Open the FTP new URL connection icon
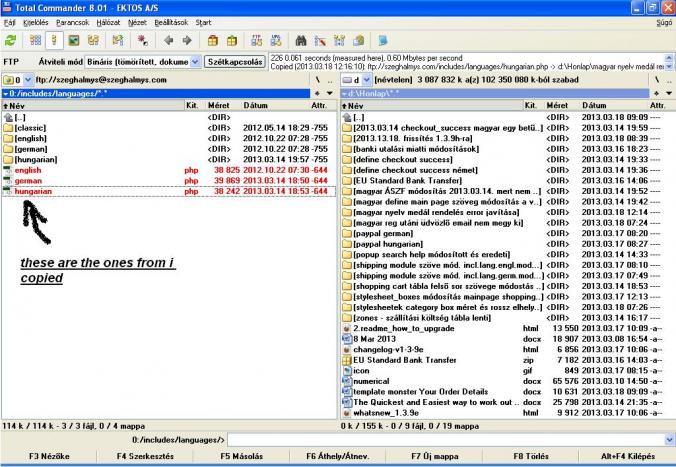This screenshot has height=467, width=676. click(x=275, y=41)
